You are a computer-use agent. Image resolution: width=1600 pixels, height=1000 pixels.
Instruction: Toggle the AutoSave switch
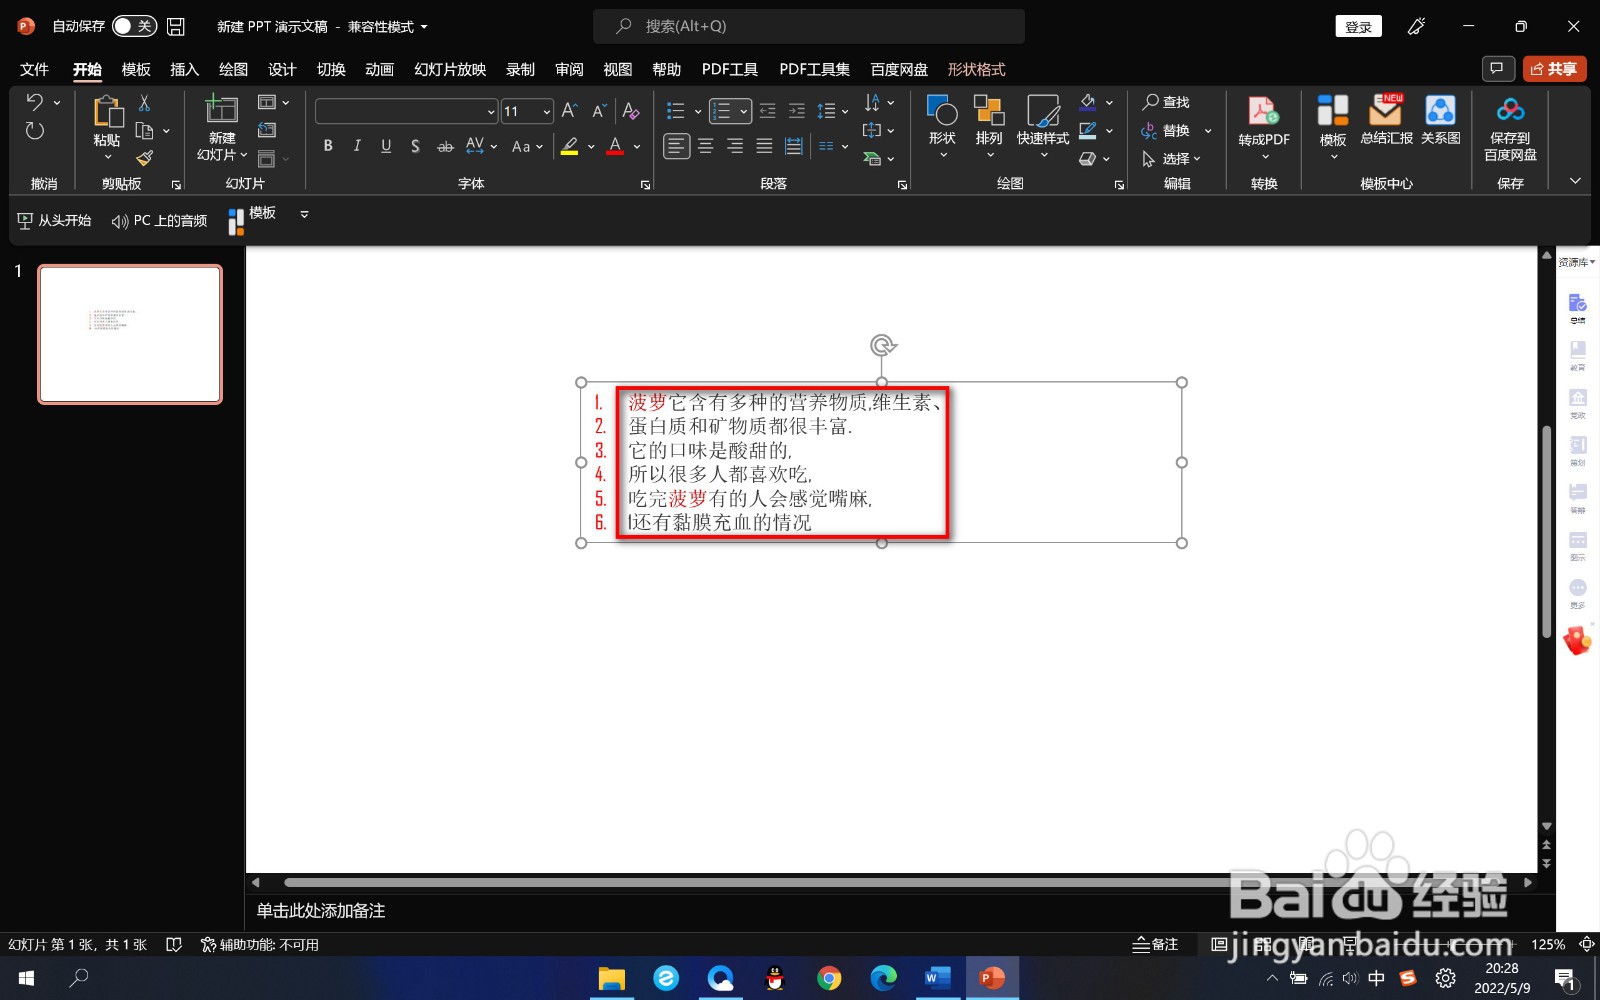[x=134, y=26]
